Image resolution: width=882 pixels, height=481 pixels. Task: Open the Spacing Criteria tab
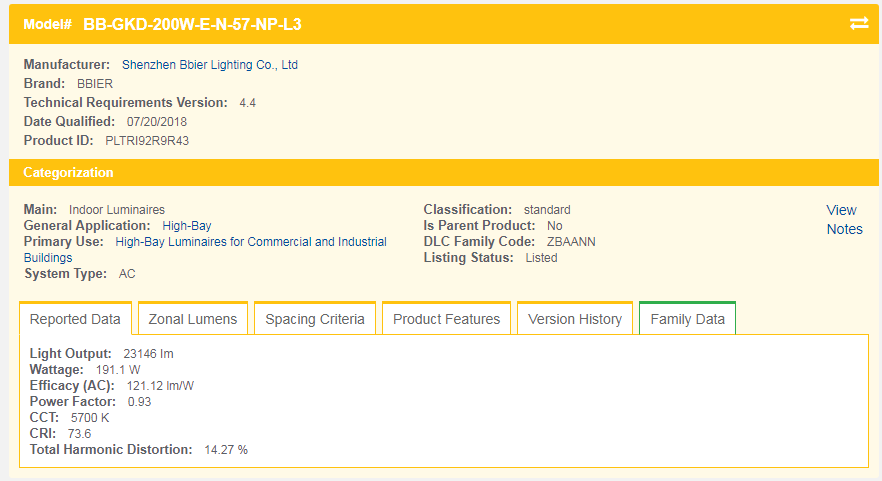coord(315,319)
